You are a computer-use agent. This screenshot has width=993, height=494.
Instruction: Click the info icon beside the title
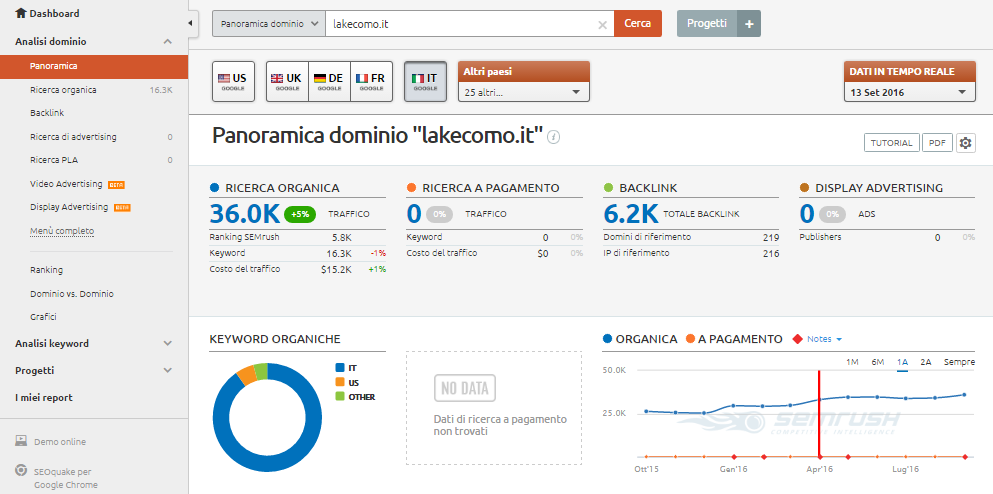(553, 137)
